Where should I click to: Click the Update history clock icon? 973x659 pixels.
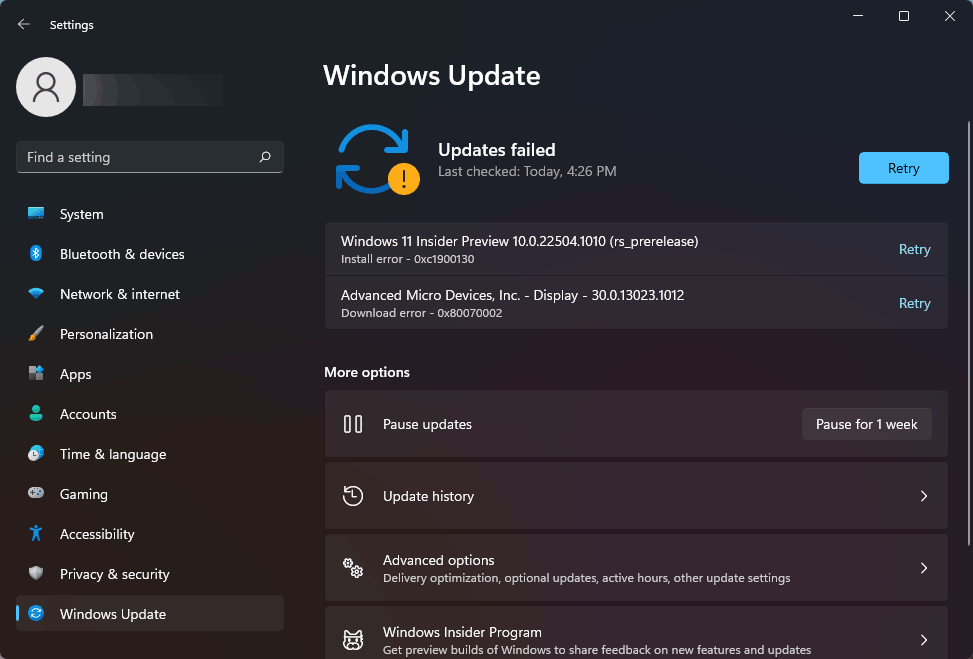352,495
